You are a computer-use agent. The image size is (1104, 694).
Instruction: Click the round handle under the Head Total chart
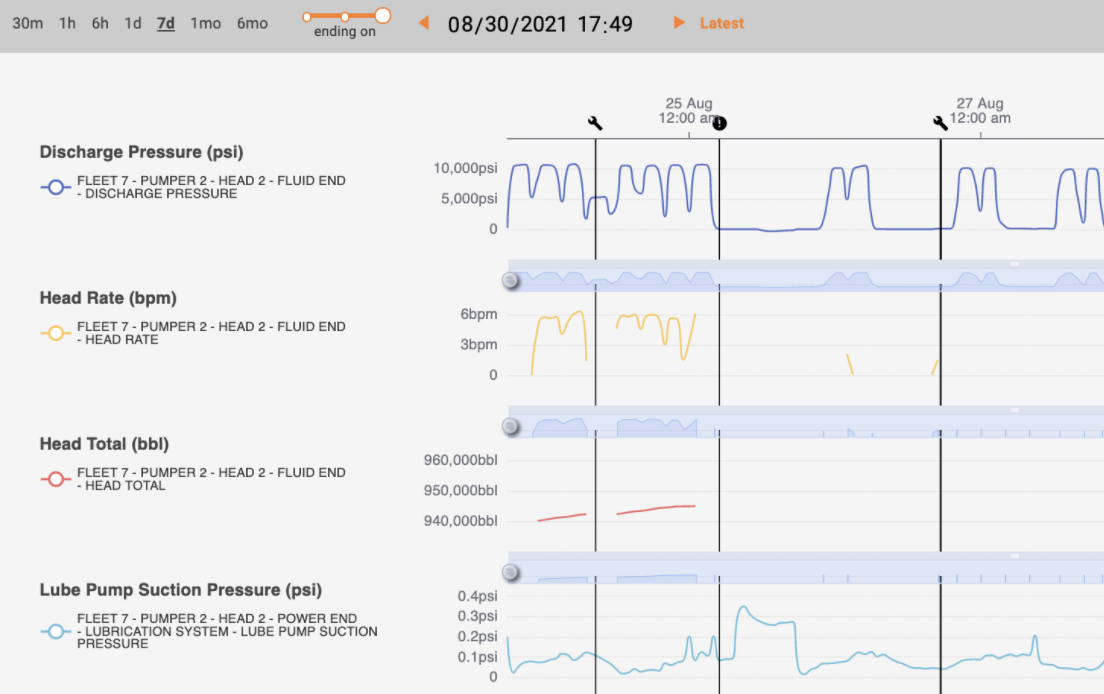click(x=511, y=573)
